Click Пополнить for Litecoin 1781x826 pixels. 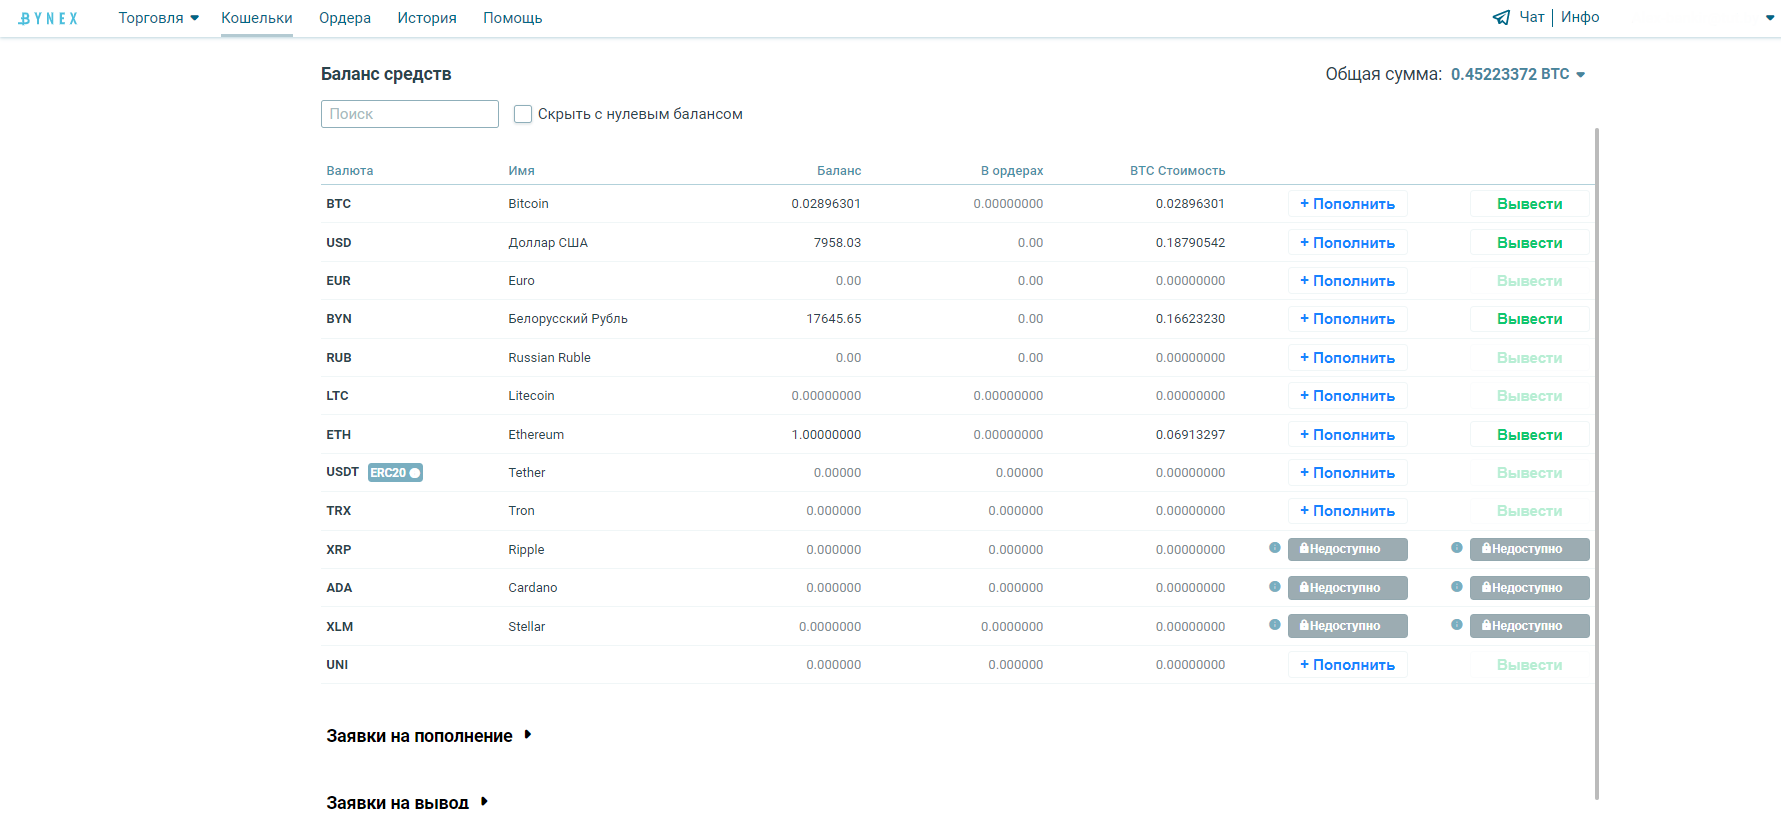(1347, 396)
